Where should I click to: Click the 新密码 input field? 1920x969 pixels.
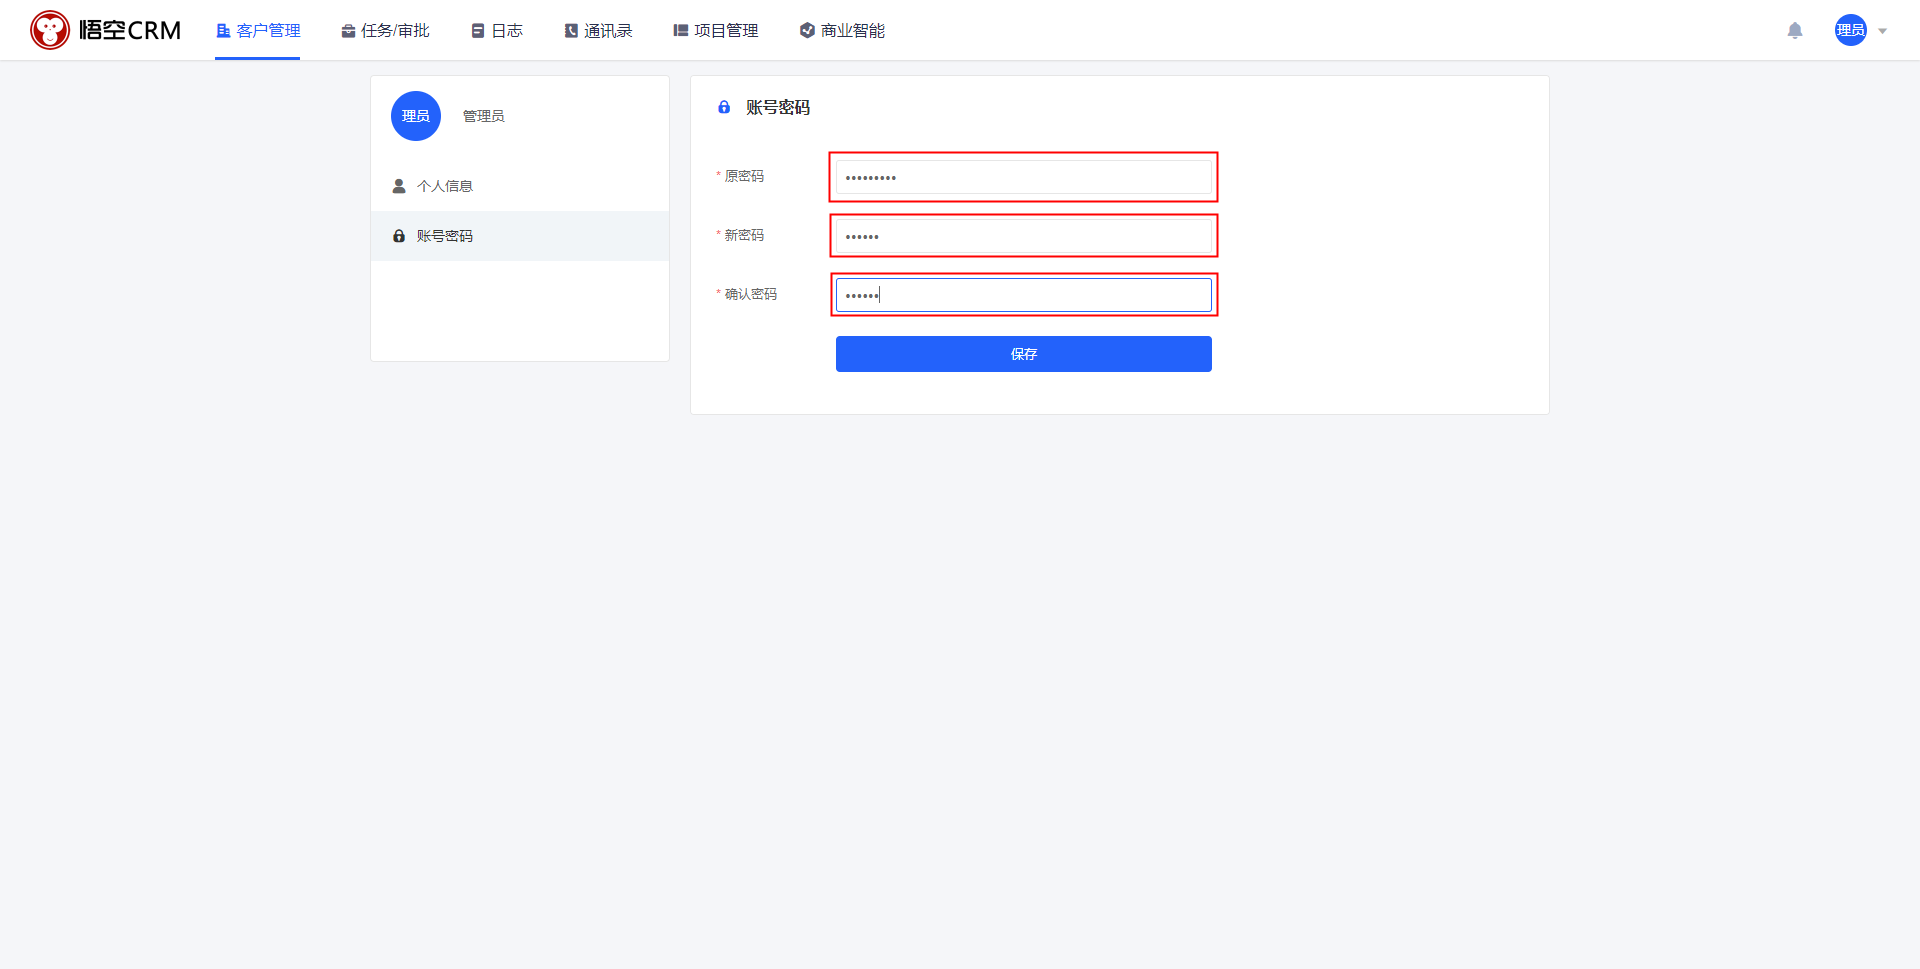tap(1024, 236)
